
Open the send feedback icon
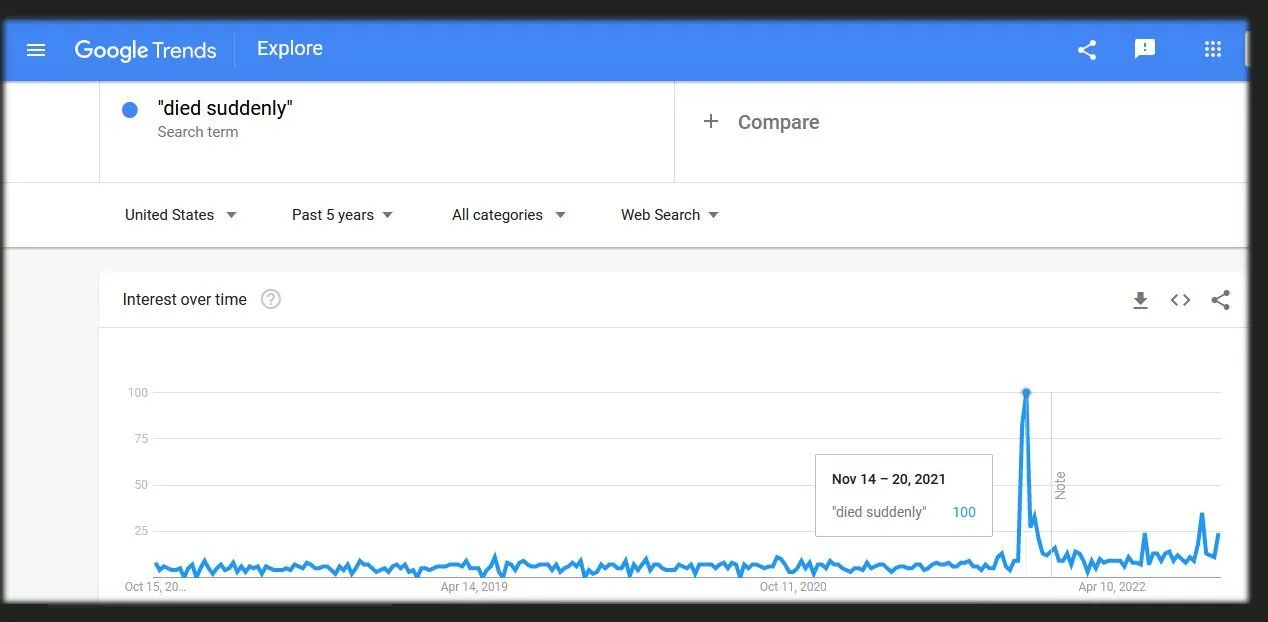(1145, 49)
